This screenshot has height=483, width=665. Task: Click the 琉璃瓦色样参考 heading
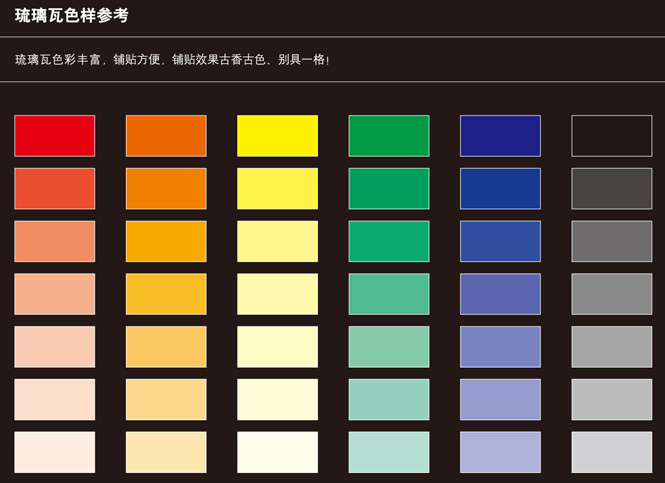coord(72,17)
